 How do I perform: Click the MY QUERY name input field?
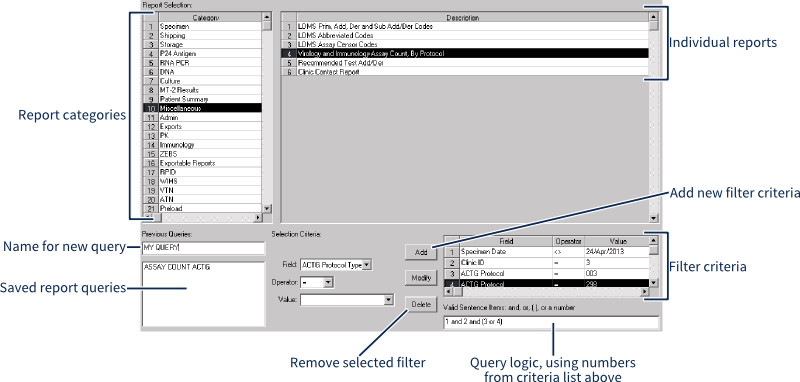coord(204,248)
